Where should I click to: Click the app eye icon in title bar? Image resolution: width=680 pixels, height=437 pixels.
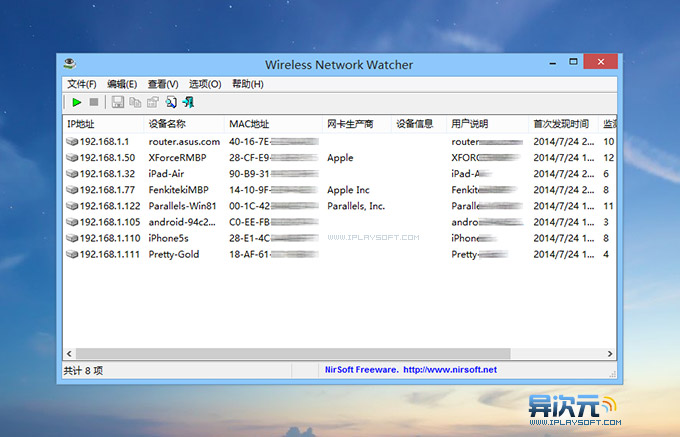tap(70, 64)
